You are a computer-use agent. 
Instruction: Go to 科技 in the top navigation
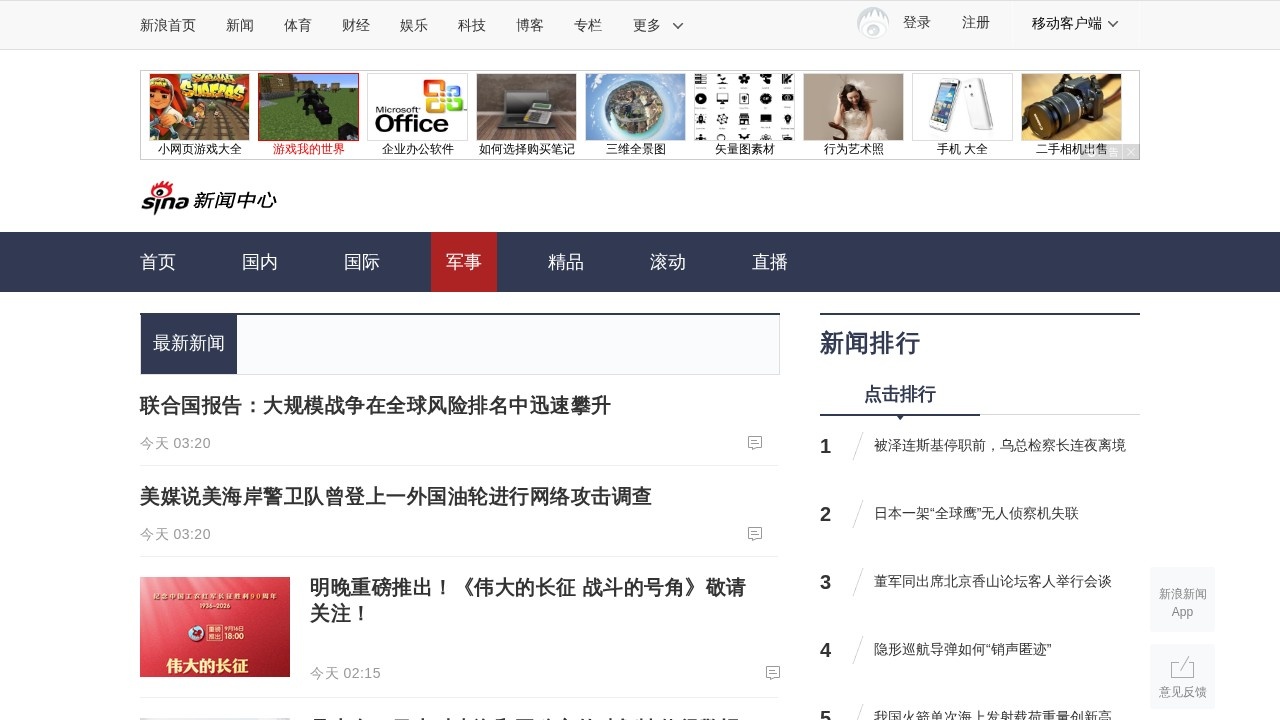tap(472, 25)
